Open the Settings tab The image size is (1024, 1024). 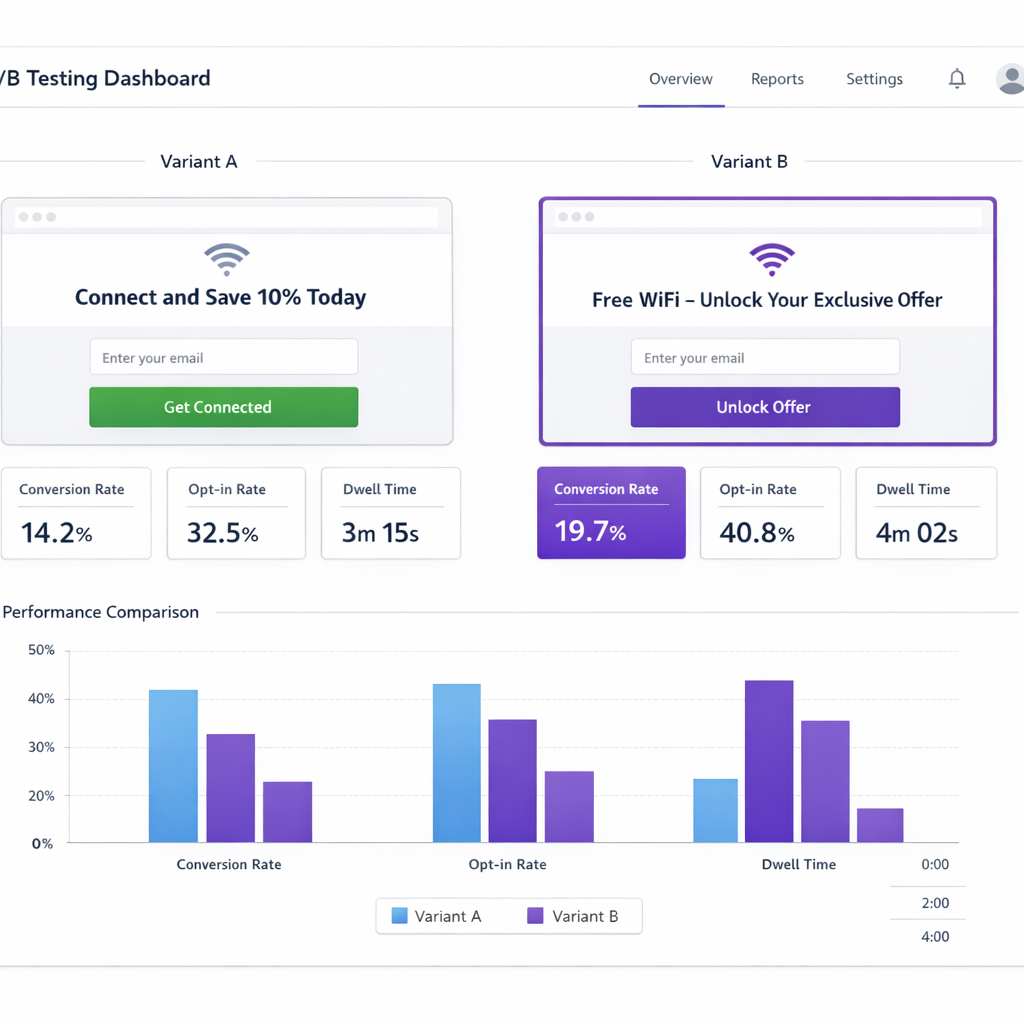pos(874,79)
